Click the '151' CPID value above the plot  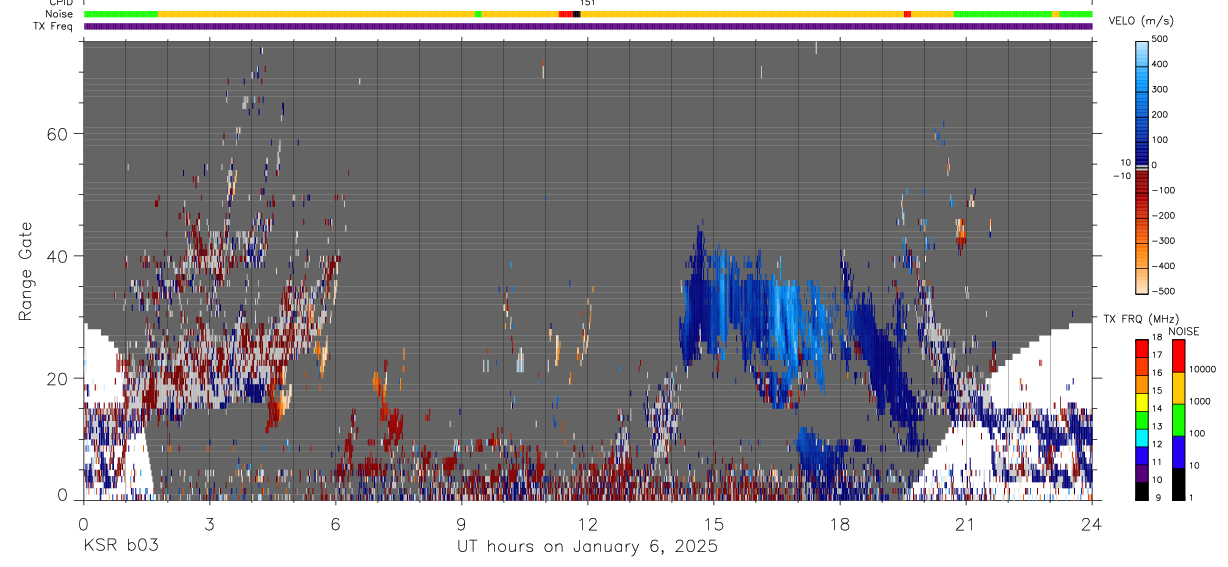click(588, 3)
